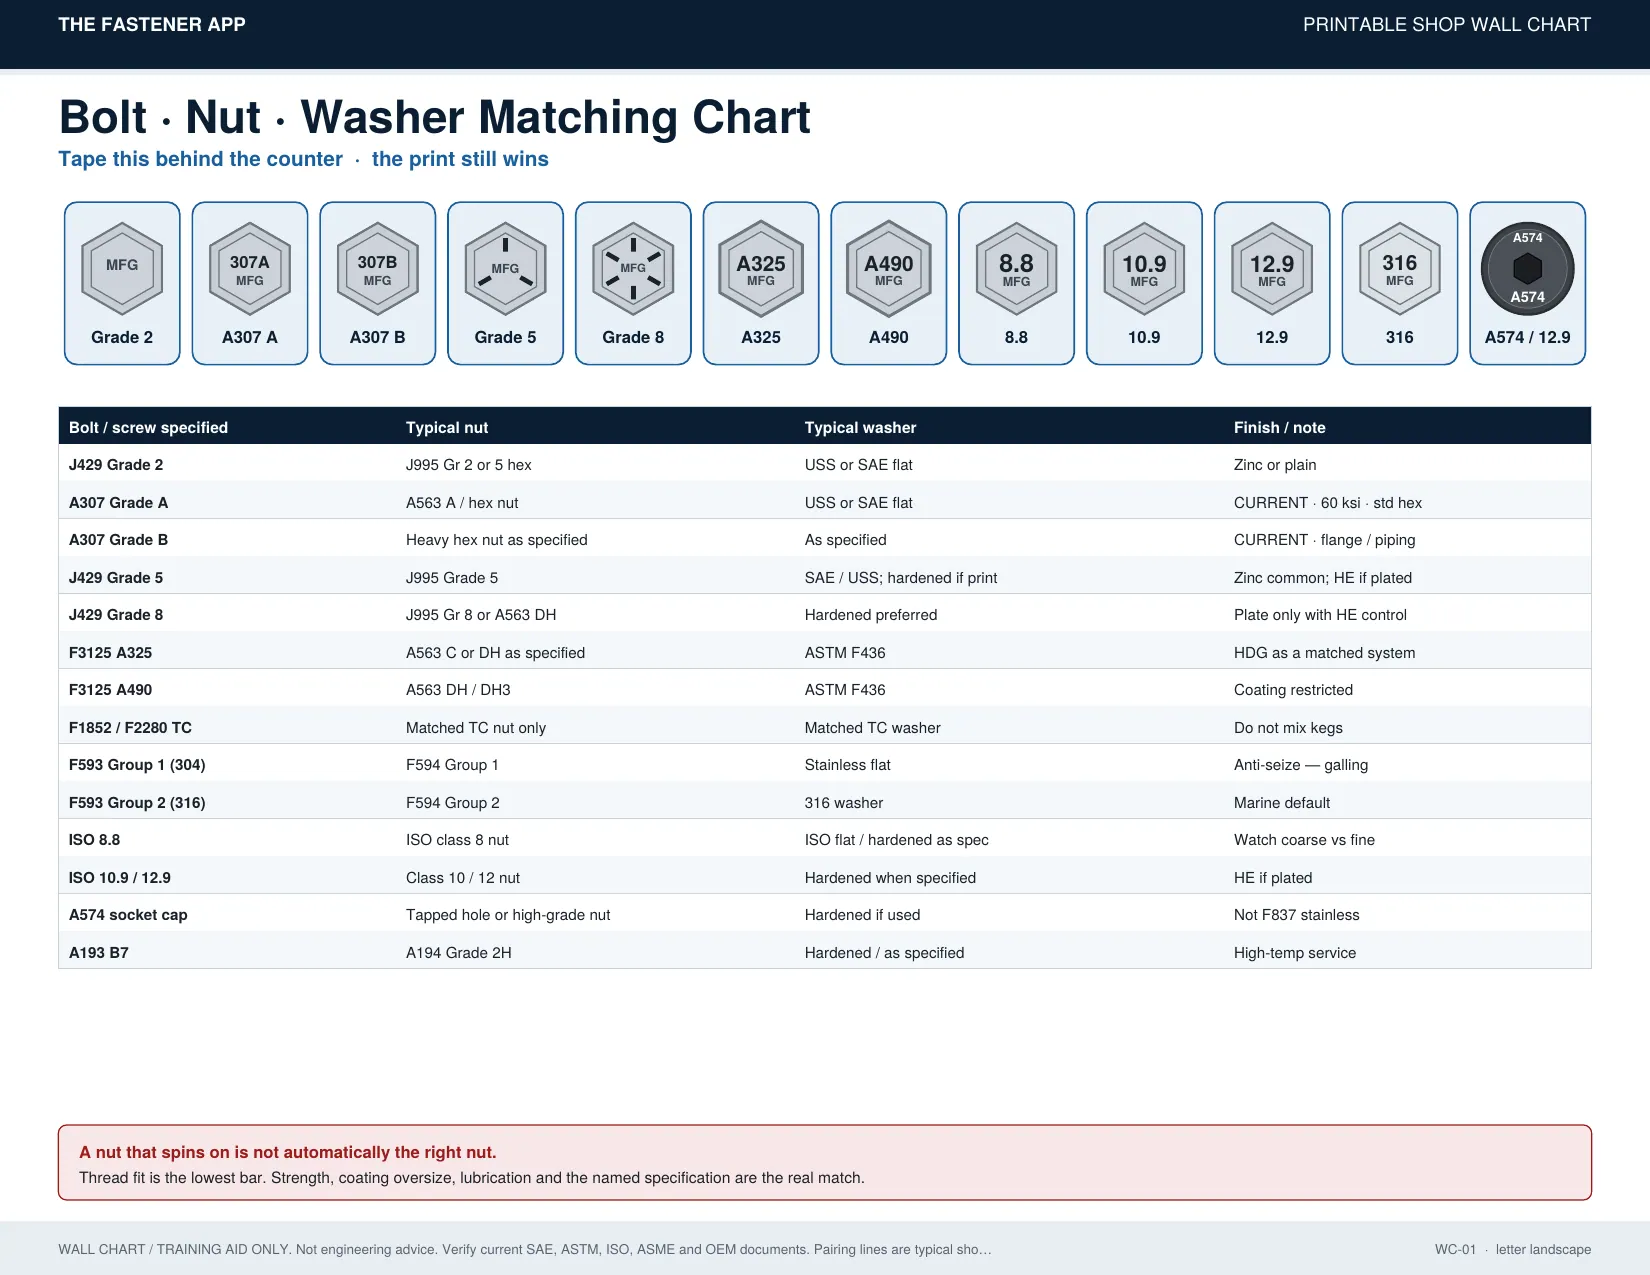Click 'Tape this behind the counter' subtitle
1650x1275 pixels.
pos(200,159)
